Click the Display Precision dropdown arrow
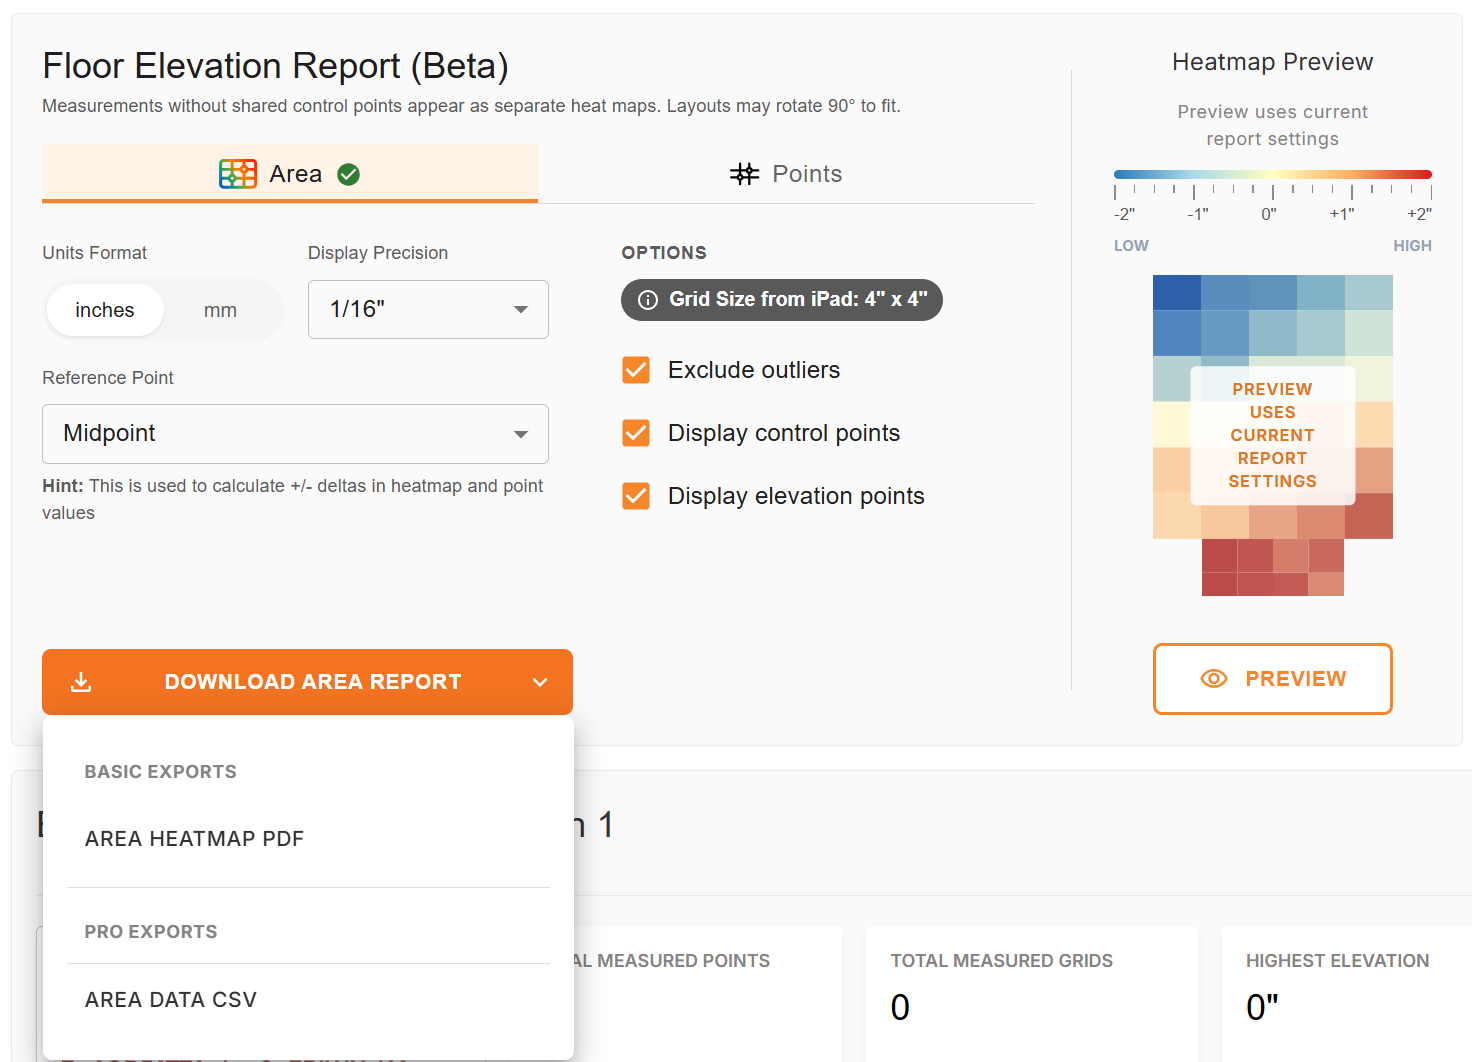Screen dimensions: 1472x1062 [520, 310]
